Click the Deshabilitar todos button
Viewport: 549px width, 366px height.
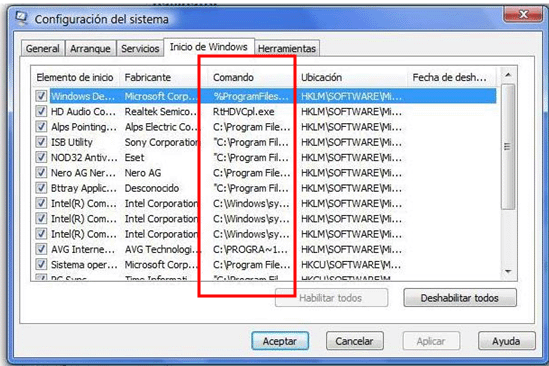coord(460,298)
